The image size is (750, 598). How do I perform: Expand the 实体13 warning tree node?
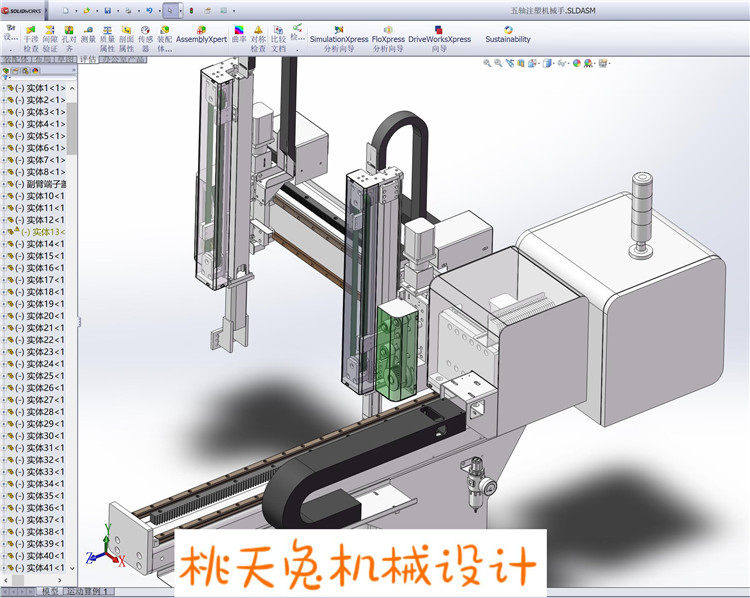3,232
